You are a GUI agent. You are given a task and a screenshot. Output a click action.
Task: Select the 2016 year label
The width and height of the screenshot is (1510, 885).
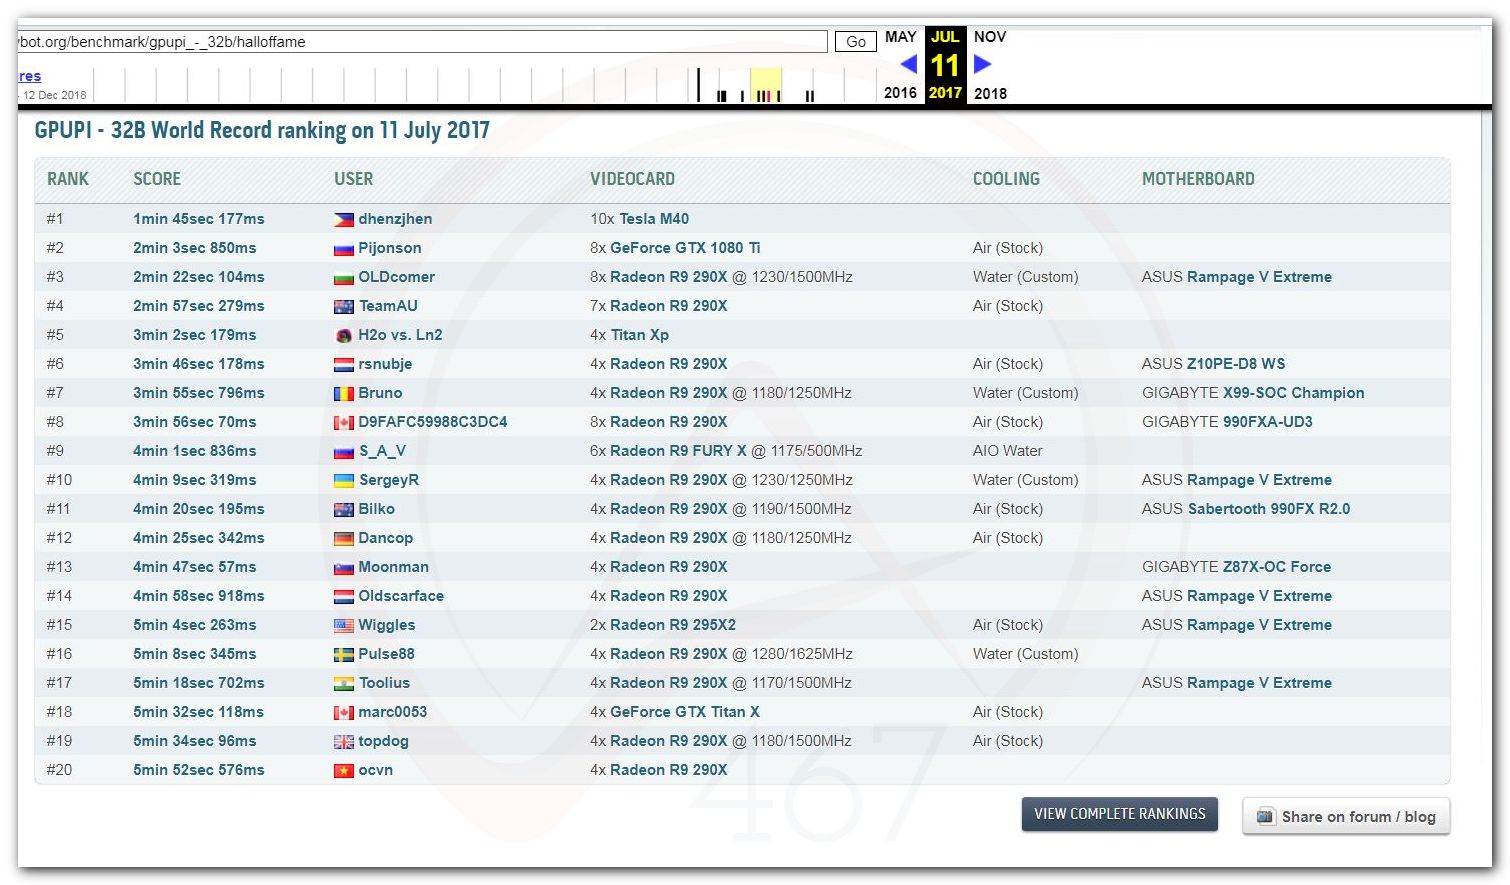900,93
